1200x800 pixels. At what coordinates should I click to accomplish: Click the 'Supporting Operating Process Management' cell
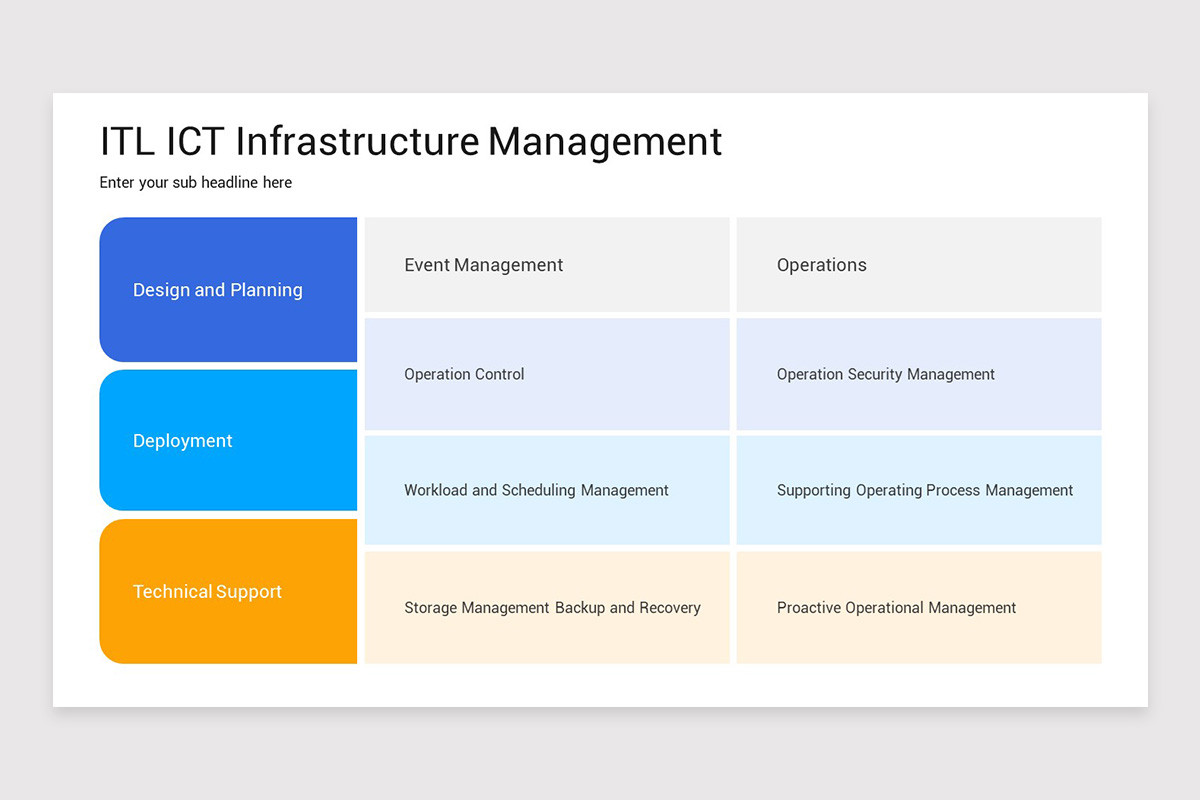coord(918,490)
